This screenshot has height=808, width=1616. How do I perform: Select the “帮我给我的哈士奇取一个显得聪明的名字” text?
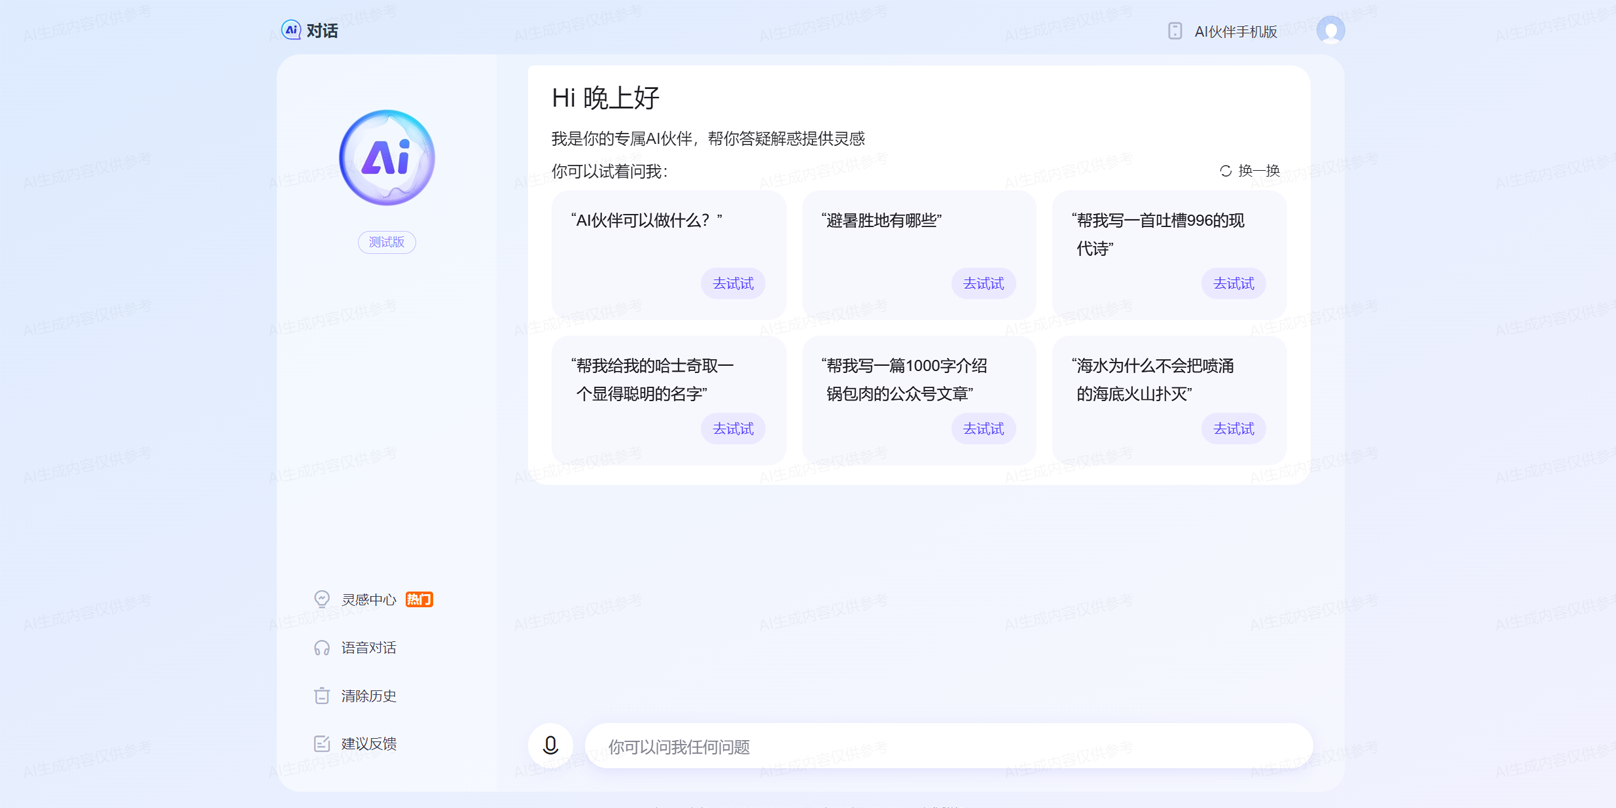point(652,380)
